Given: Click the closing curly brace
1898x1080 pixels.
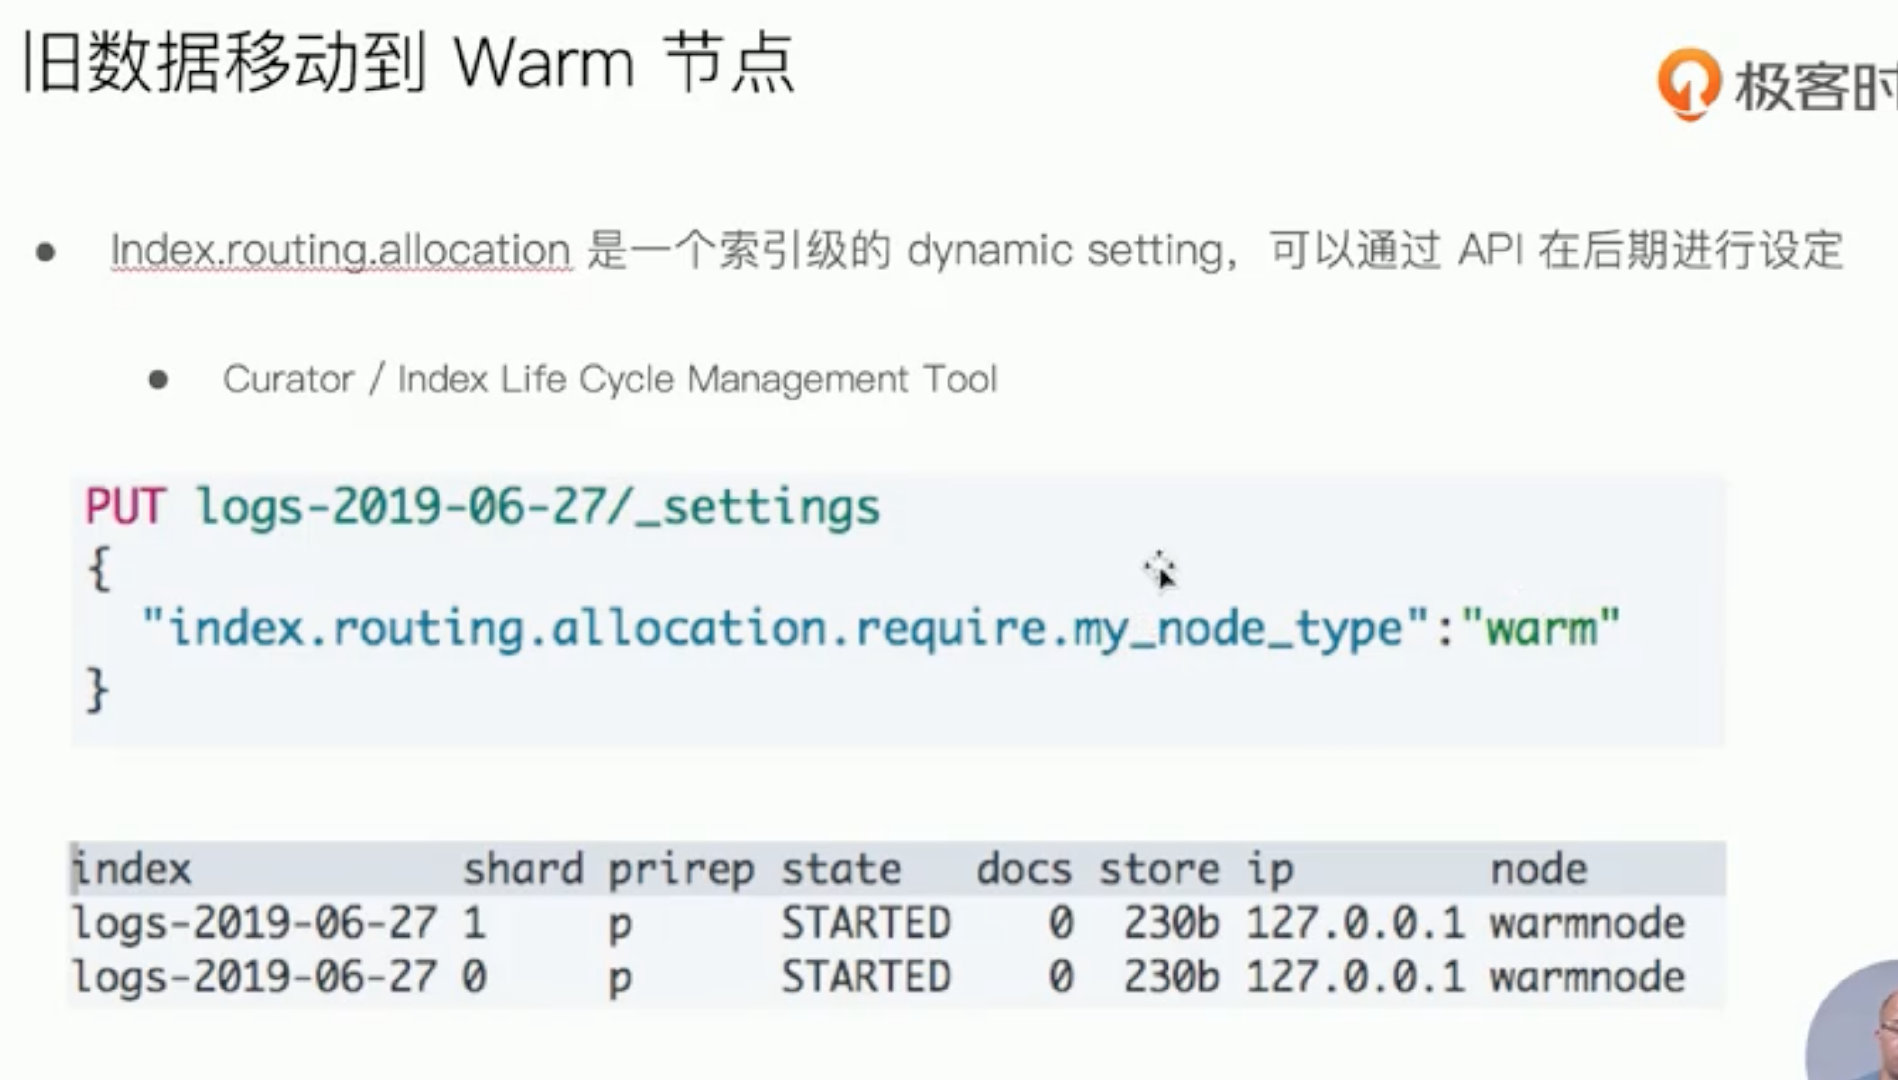Looking at the screenshot, I should click(x=98, y=690).
